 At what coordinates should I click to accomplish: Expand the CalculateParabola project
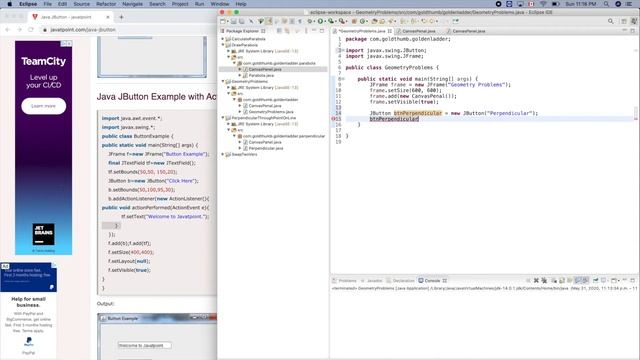tap(223, 39)
